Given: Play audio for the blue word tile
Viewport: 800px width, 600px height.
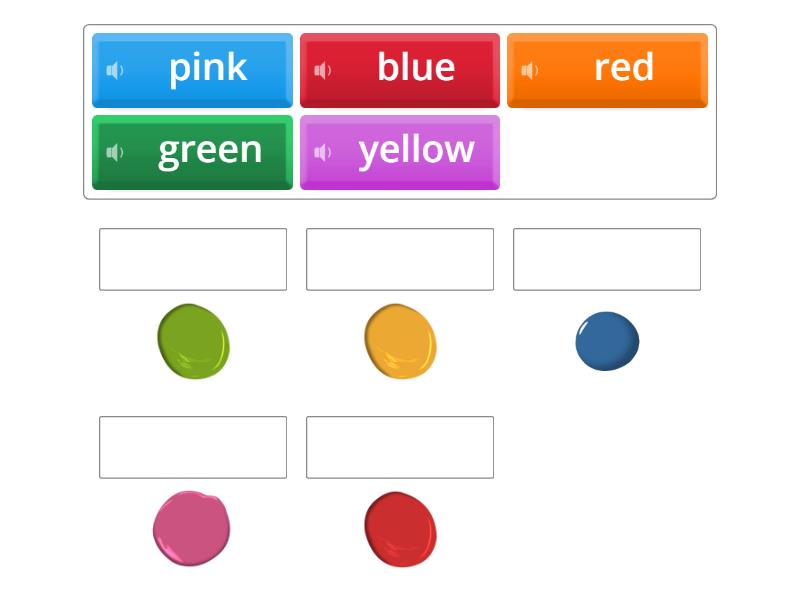Looking at the screenshot, I should 321,68.
